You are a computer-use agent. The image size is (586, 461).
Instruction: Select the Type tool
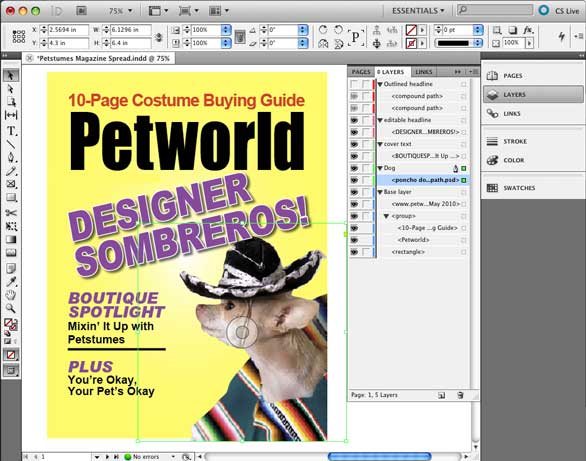pos(11,131)
